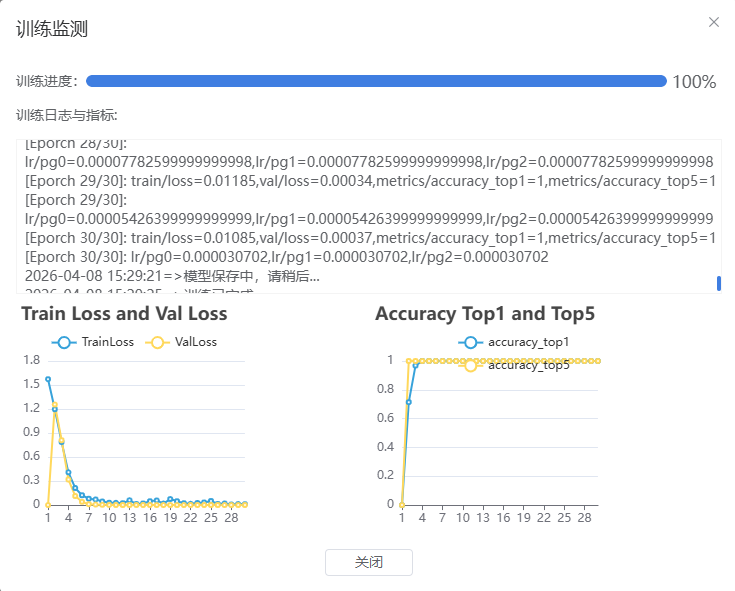
Task: Click the accuracy_top1 zero point at epoch 1
Action: 401,504
